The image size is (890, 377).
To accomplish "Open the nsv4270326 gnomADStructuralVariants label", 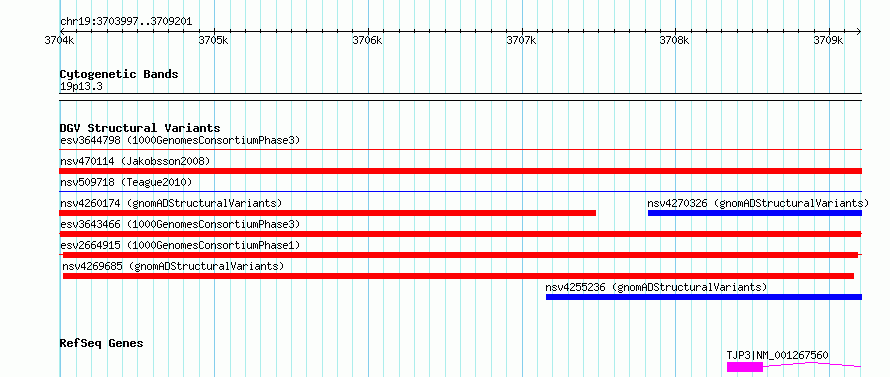I will coord(758,203).
